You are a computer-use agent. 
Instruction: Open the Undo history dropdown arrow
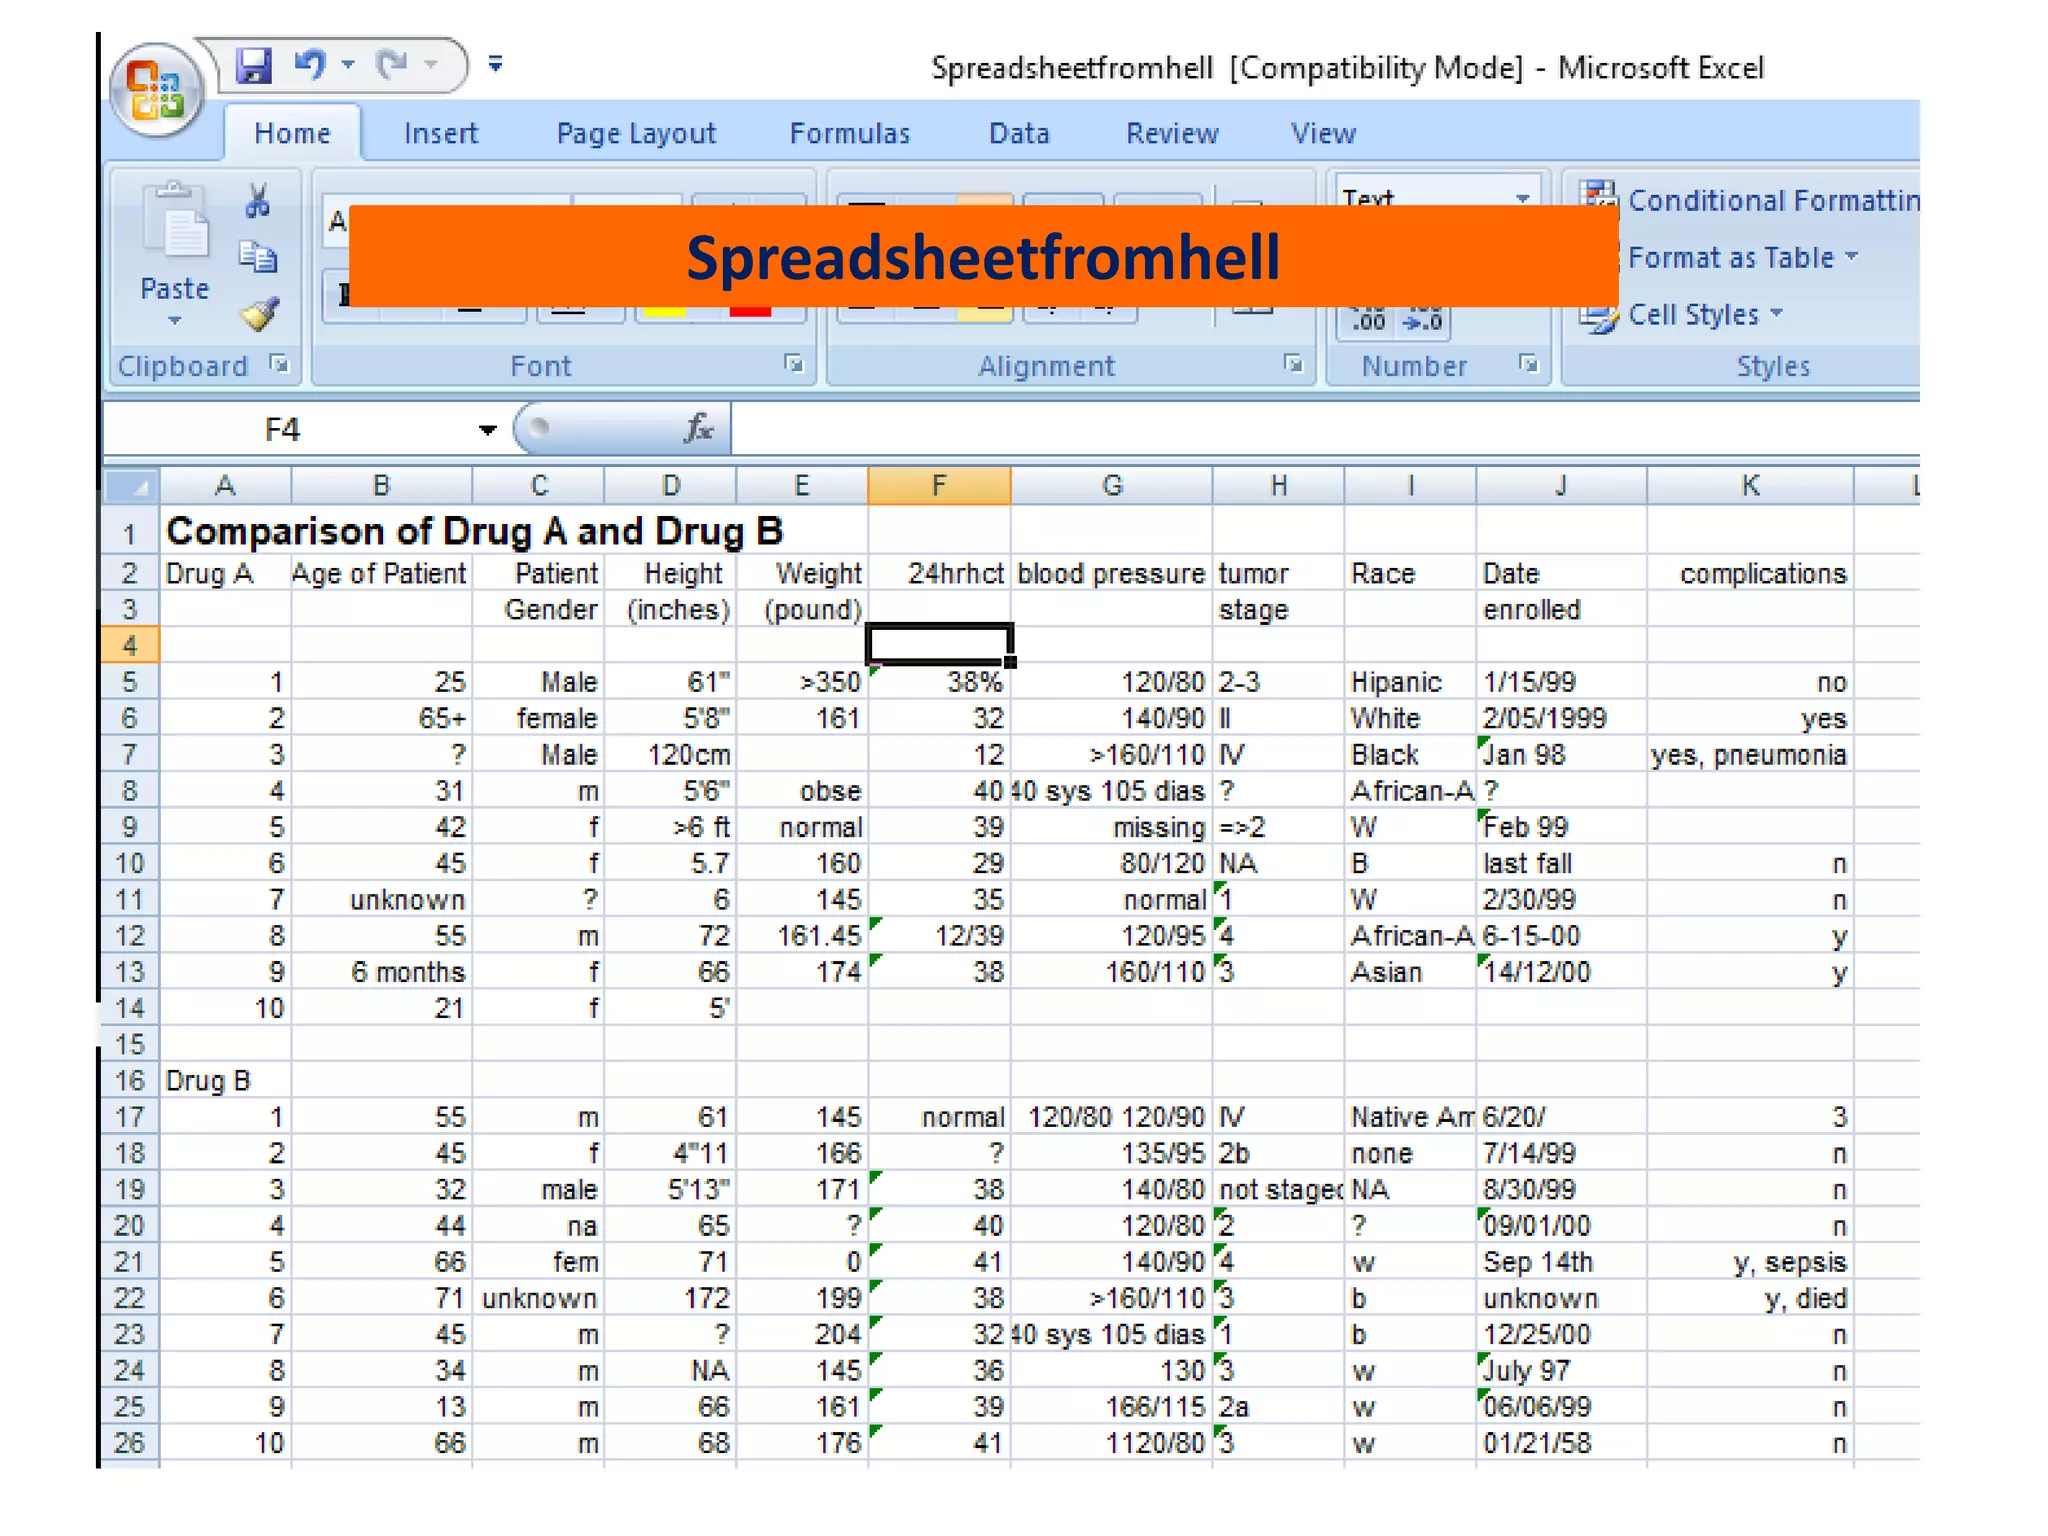pos(348,65)
